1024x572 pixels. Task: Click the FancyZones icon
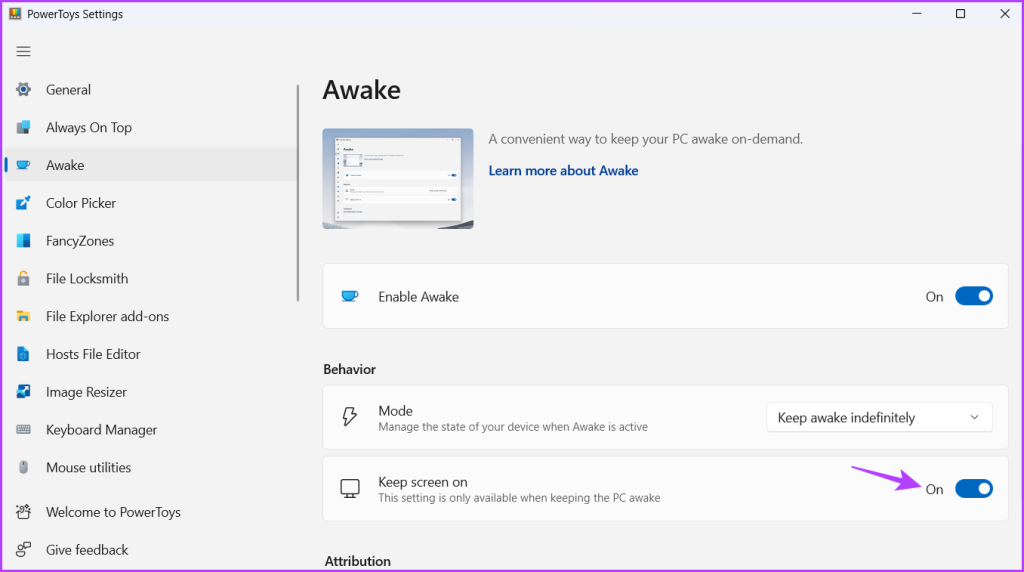coord(24,241)
